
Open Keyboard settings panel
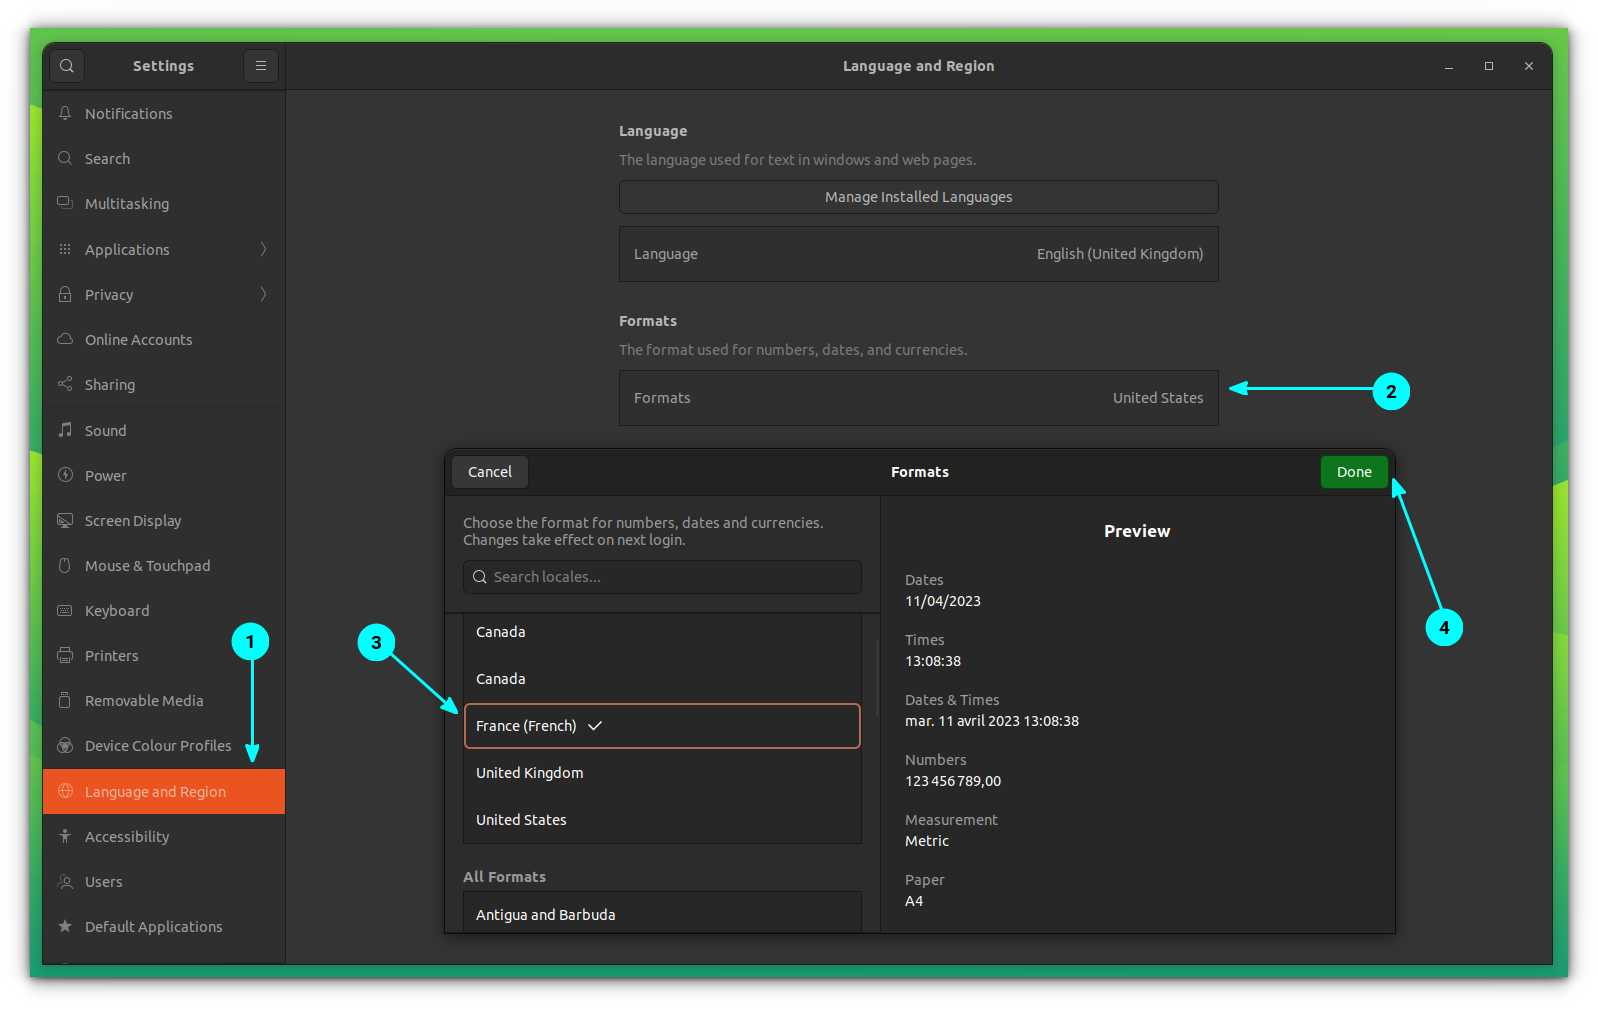tap(164, 610)
